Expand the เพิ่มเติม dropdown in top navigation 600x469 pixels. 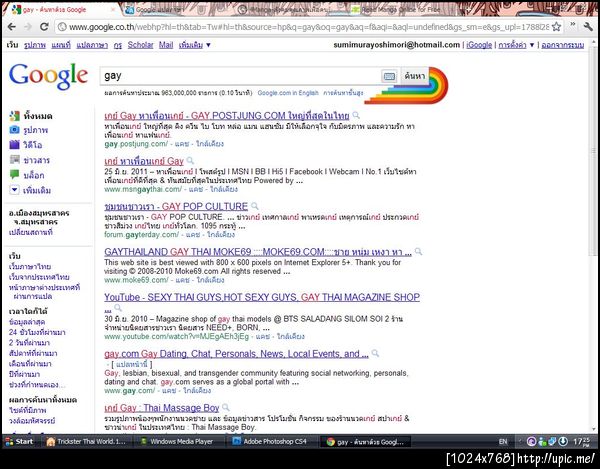click(195, 45)
